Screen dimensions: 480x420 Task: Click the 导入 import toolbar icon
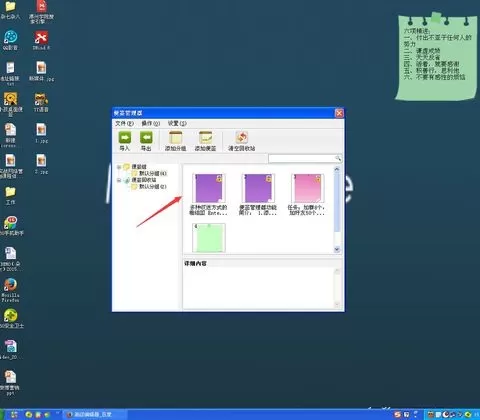[x=125, y=138]
